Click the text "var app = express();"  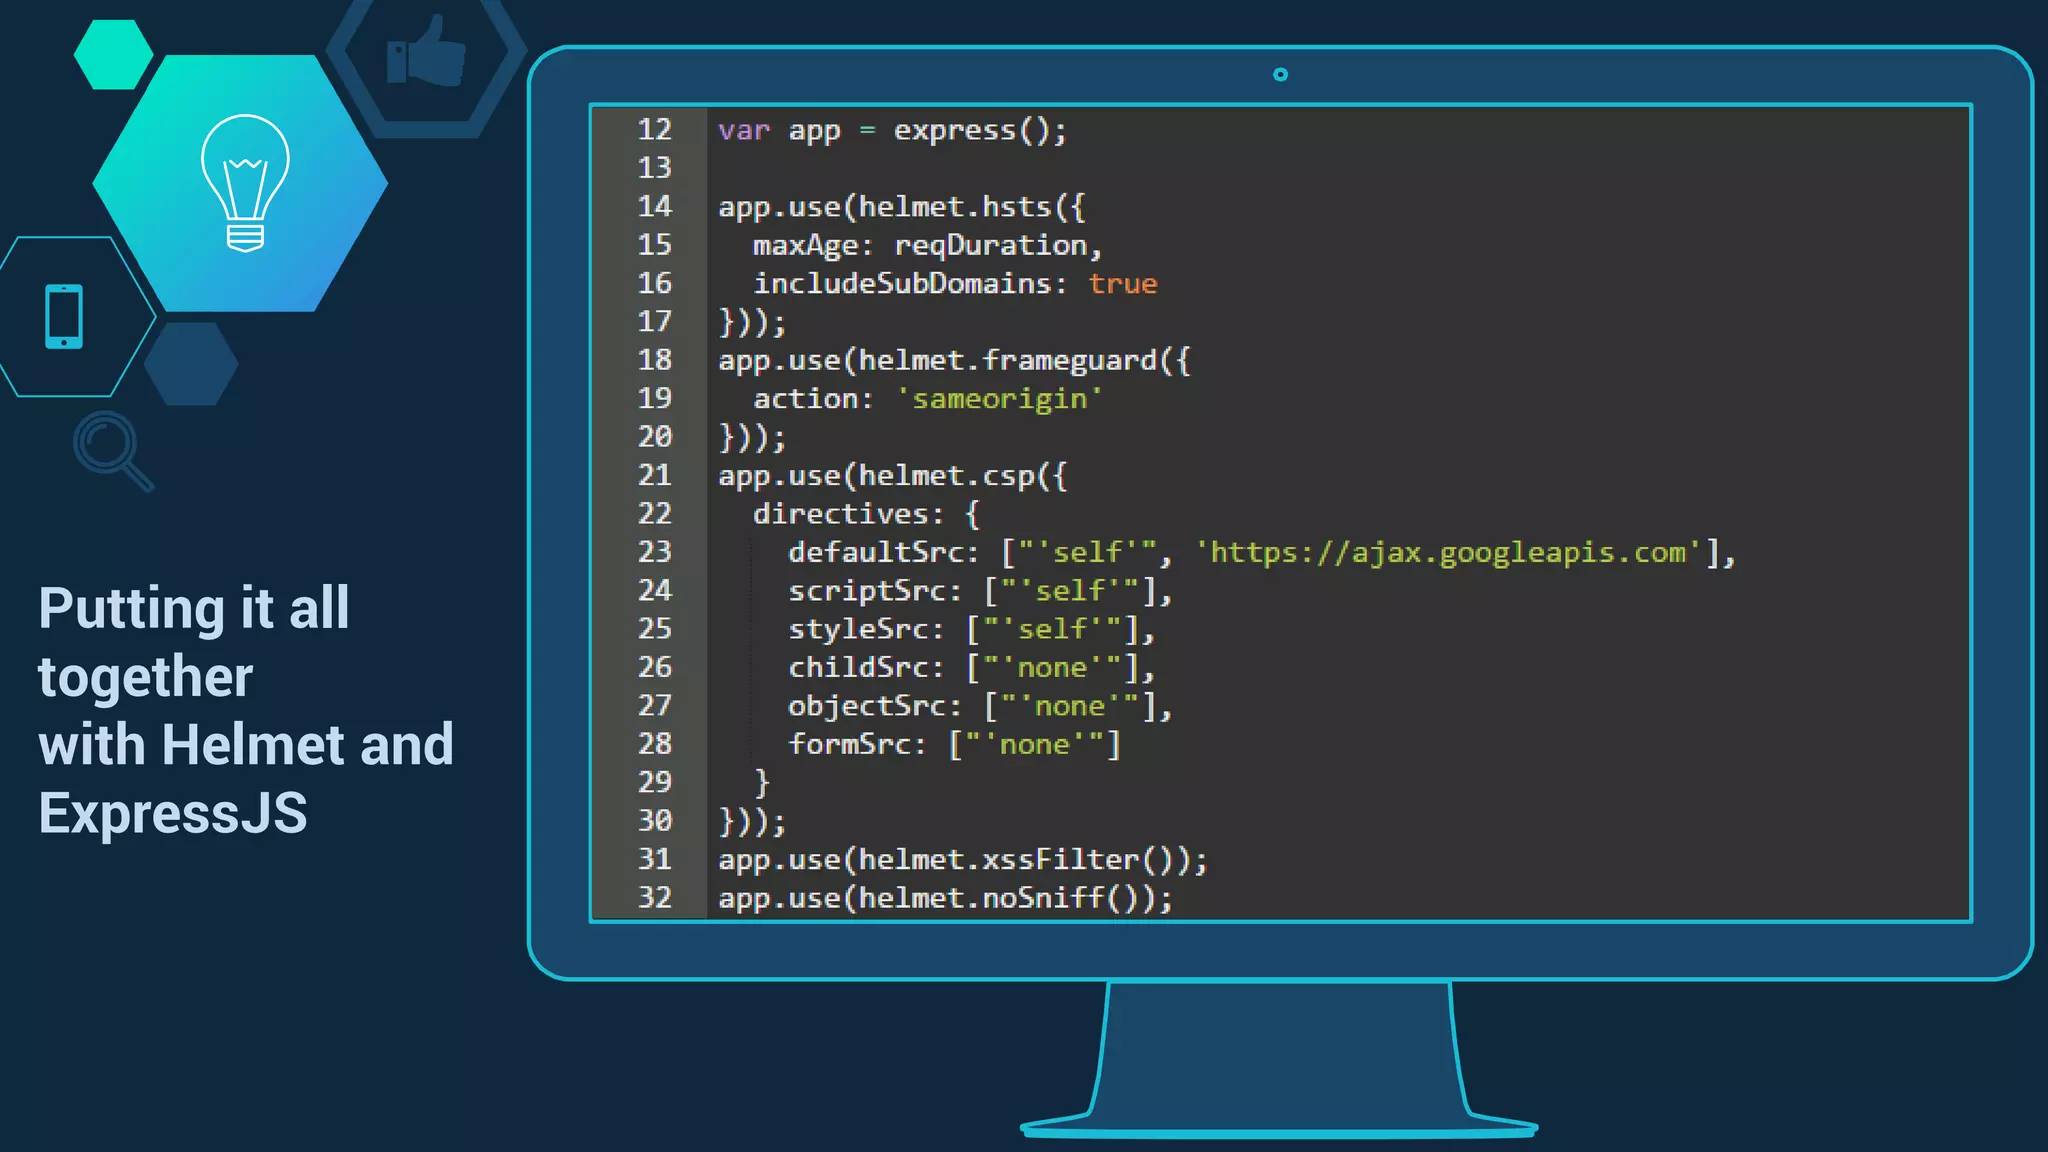point(892,130)
